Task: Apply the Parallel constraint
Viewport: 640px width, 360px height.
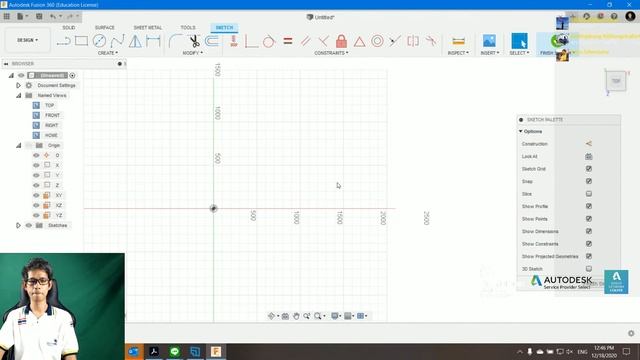Action: 305,41
